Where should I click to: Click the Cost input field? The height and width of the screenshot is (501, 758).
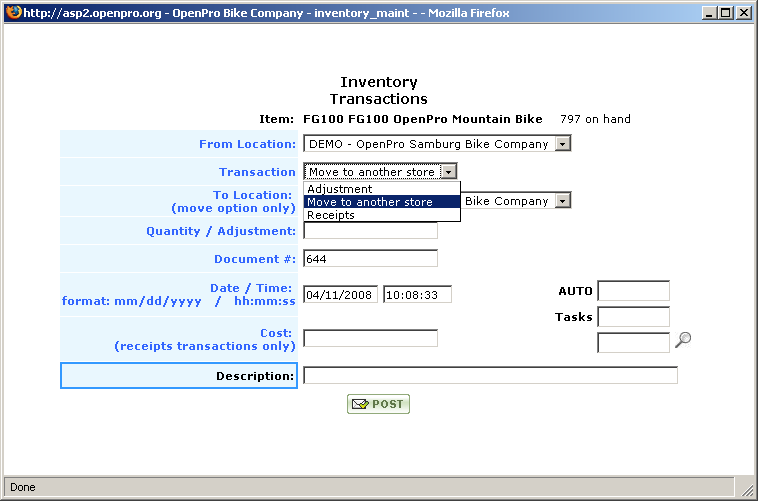coord(370,338)
